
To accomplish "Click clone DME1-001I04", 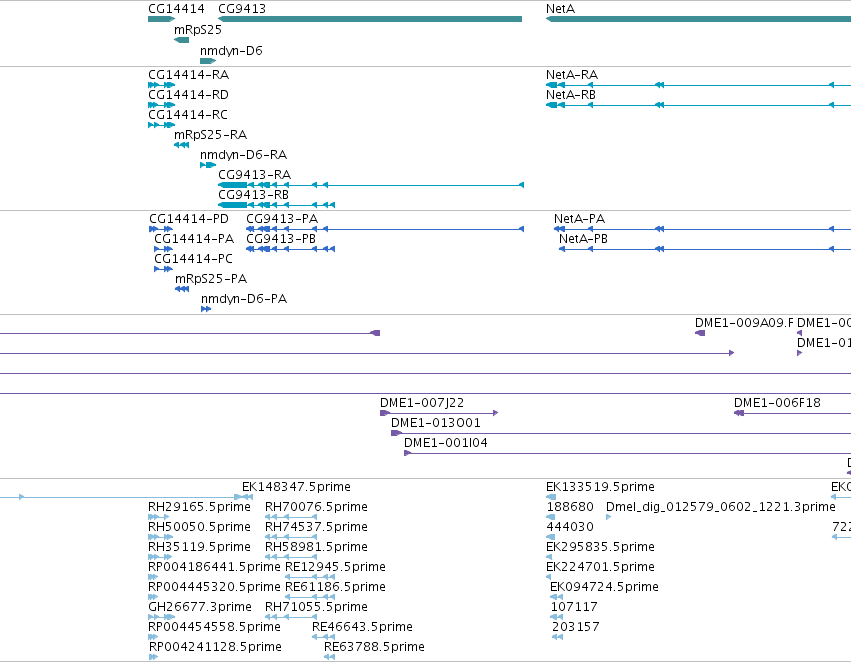I will tap(446, 443).
